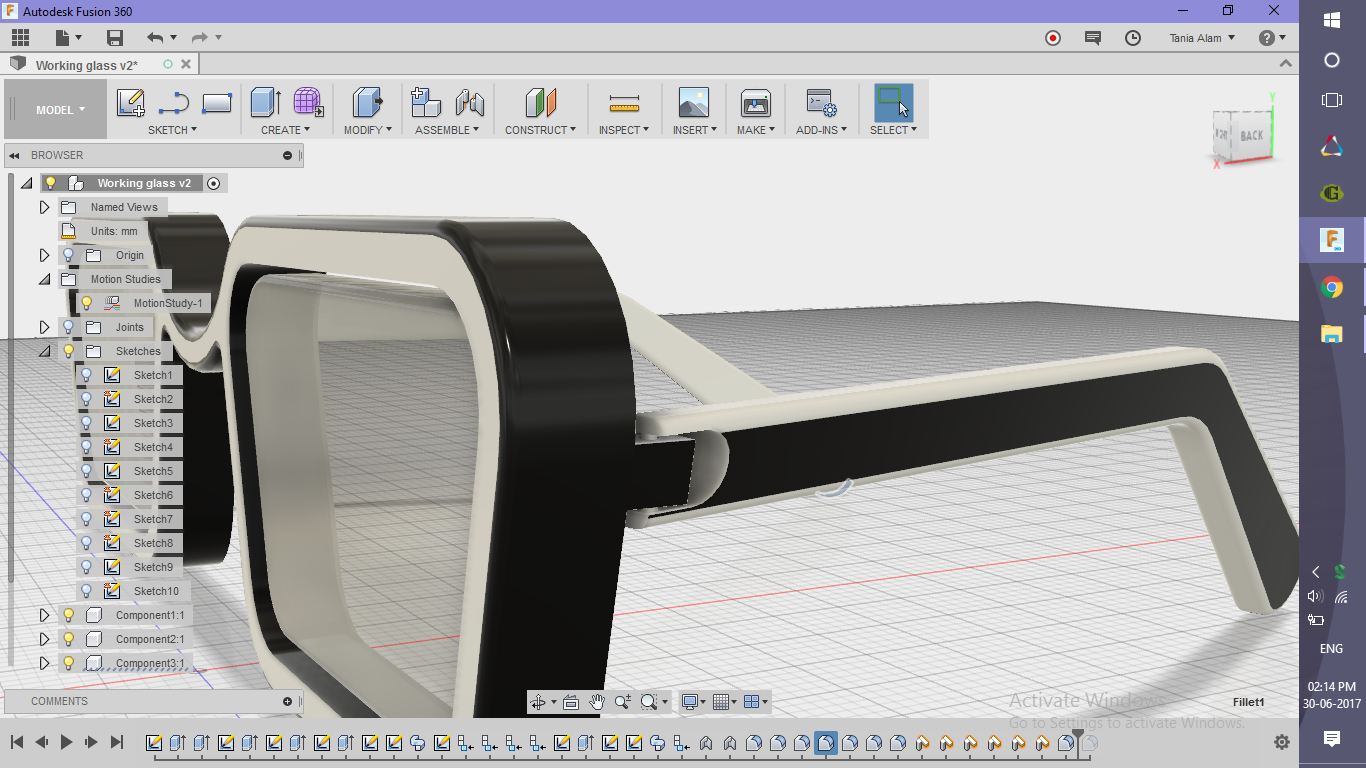Jump to timeline beginning

(x=17, y=742)
